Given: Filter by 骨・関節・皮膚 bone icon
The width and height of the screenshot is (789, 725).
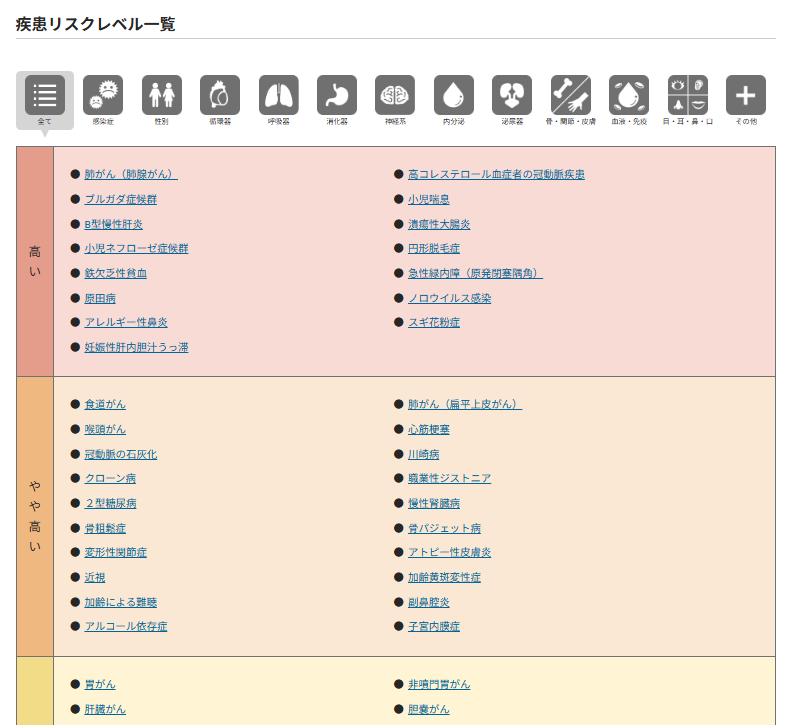Looking at the screenshot, I should 570,95.
